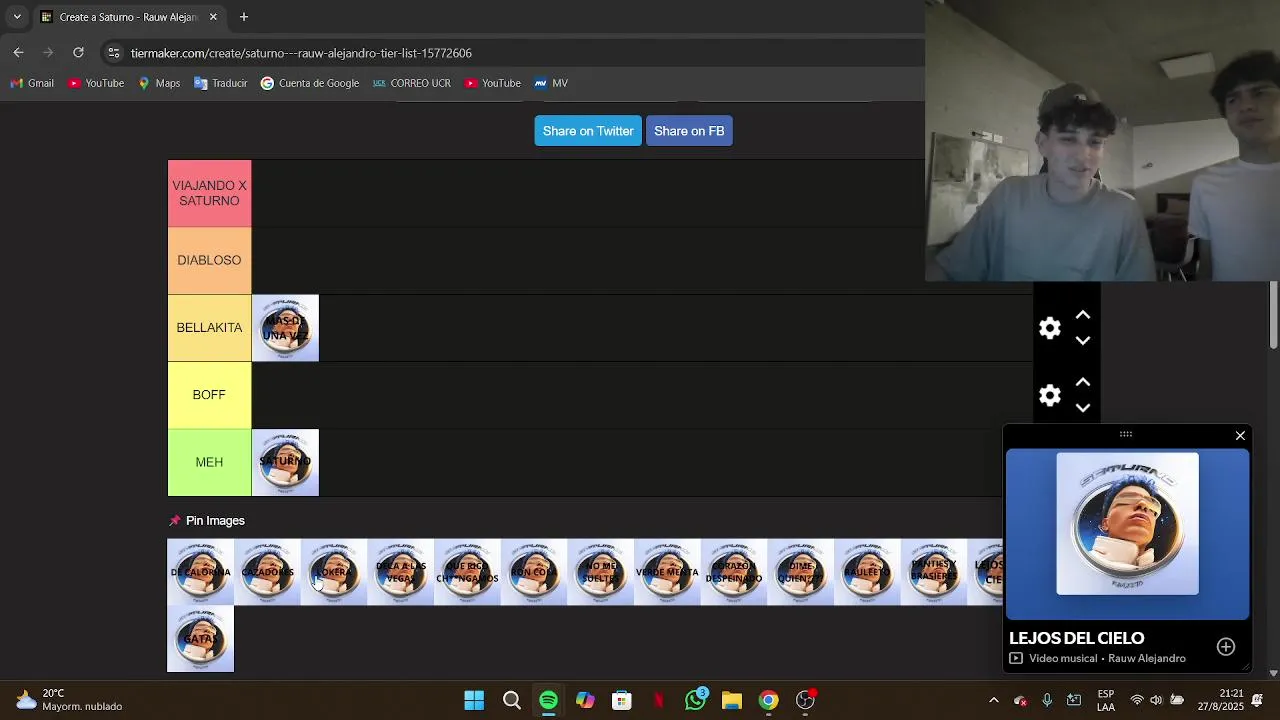
Task: Click Share on Twitter button
Action: 588,131
